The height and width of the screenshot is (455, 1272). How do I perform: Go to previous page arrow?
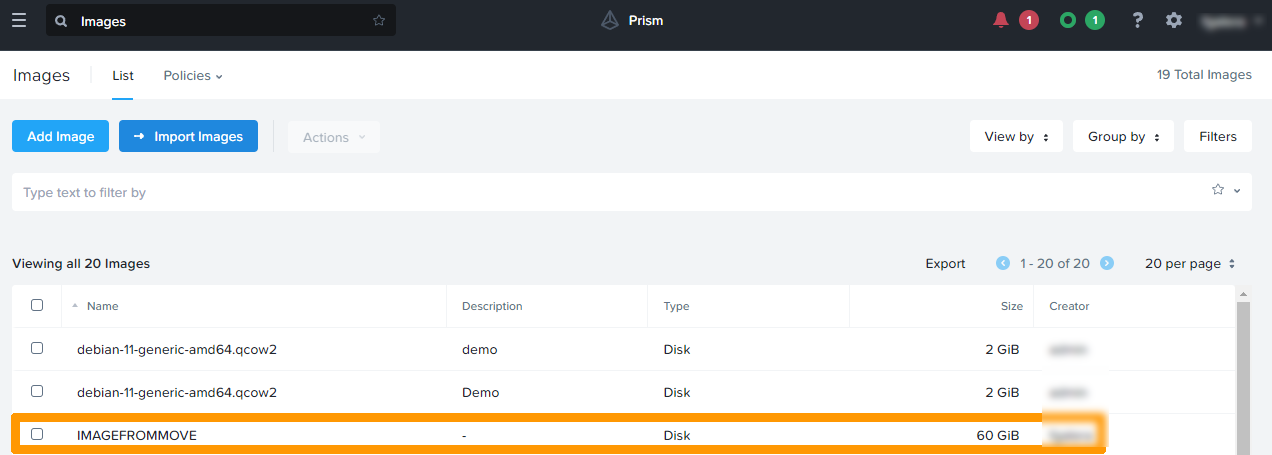coord(1003,263)
